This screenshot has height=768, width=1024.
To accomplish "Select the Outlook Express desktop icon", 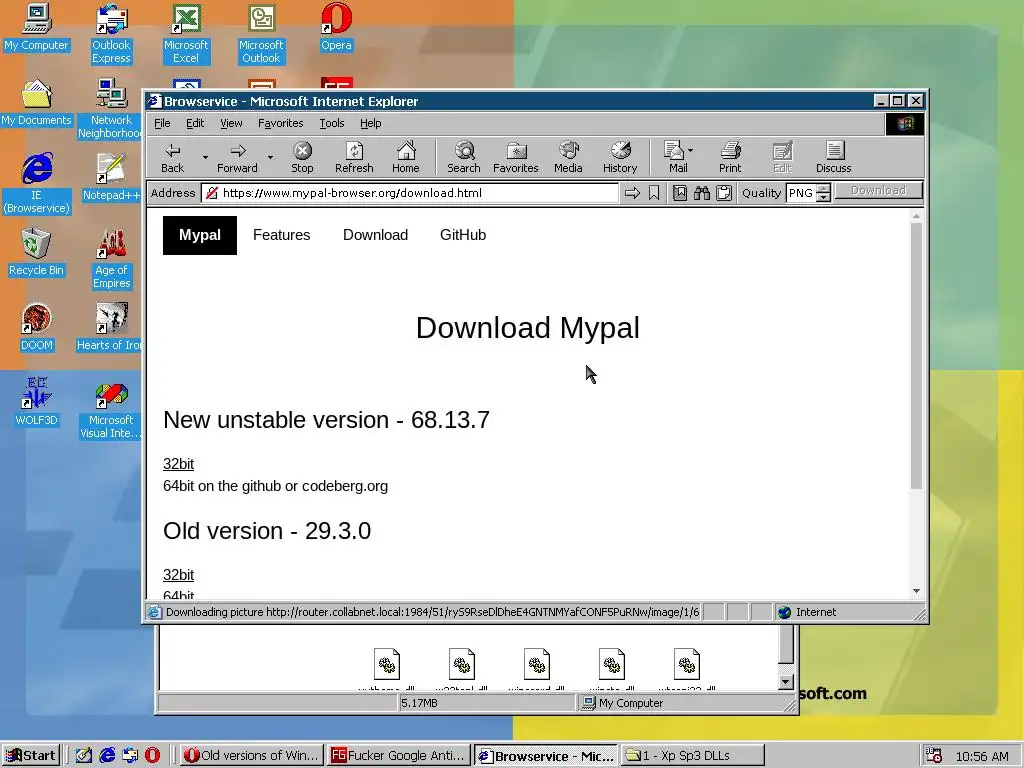I will 111,34.
